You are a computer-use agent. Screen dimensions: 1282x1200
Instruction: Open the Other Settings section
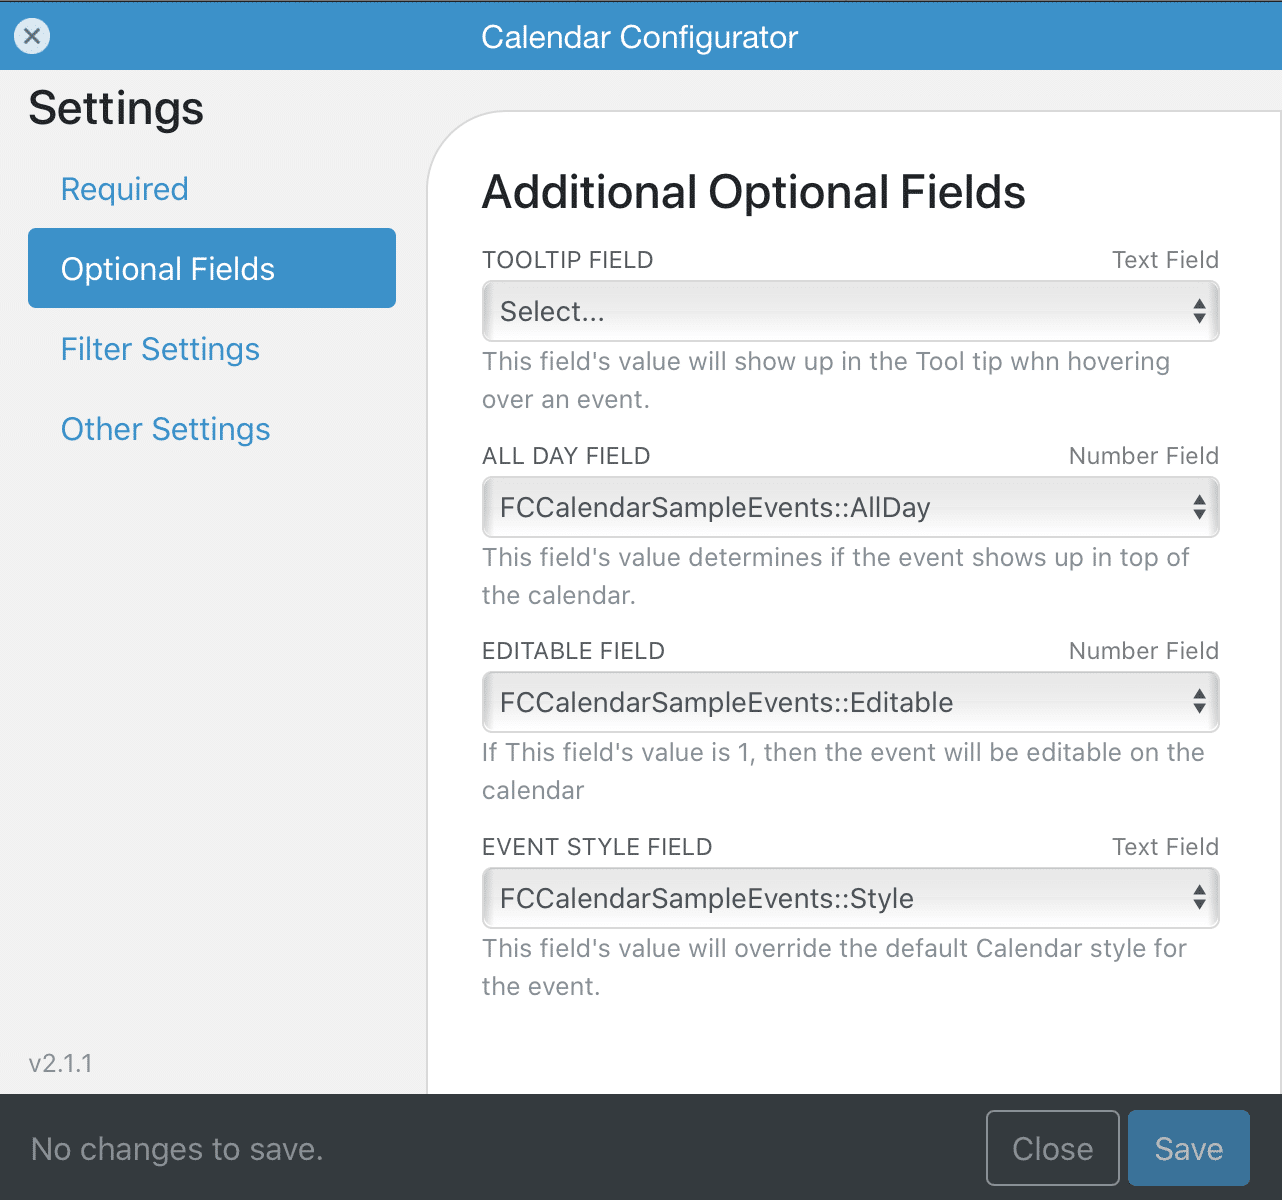point(166,429)
